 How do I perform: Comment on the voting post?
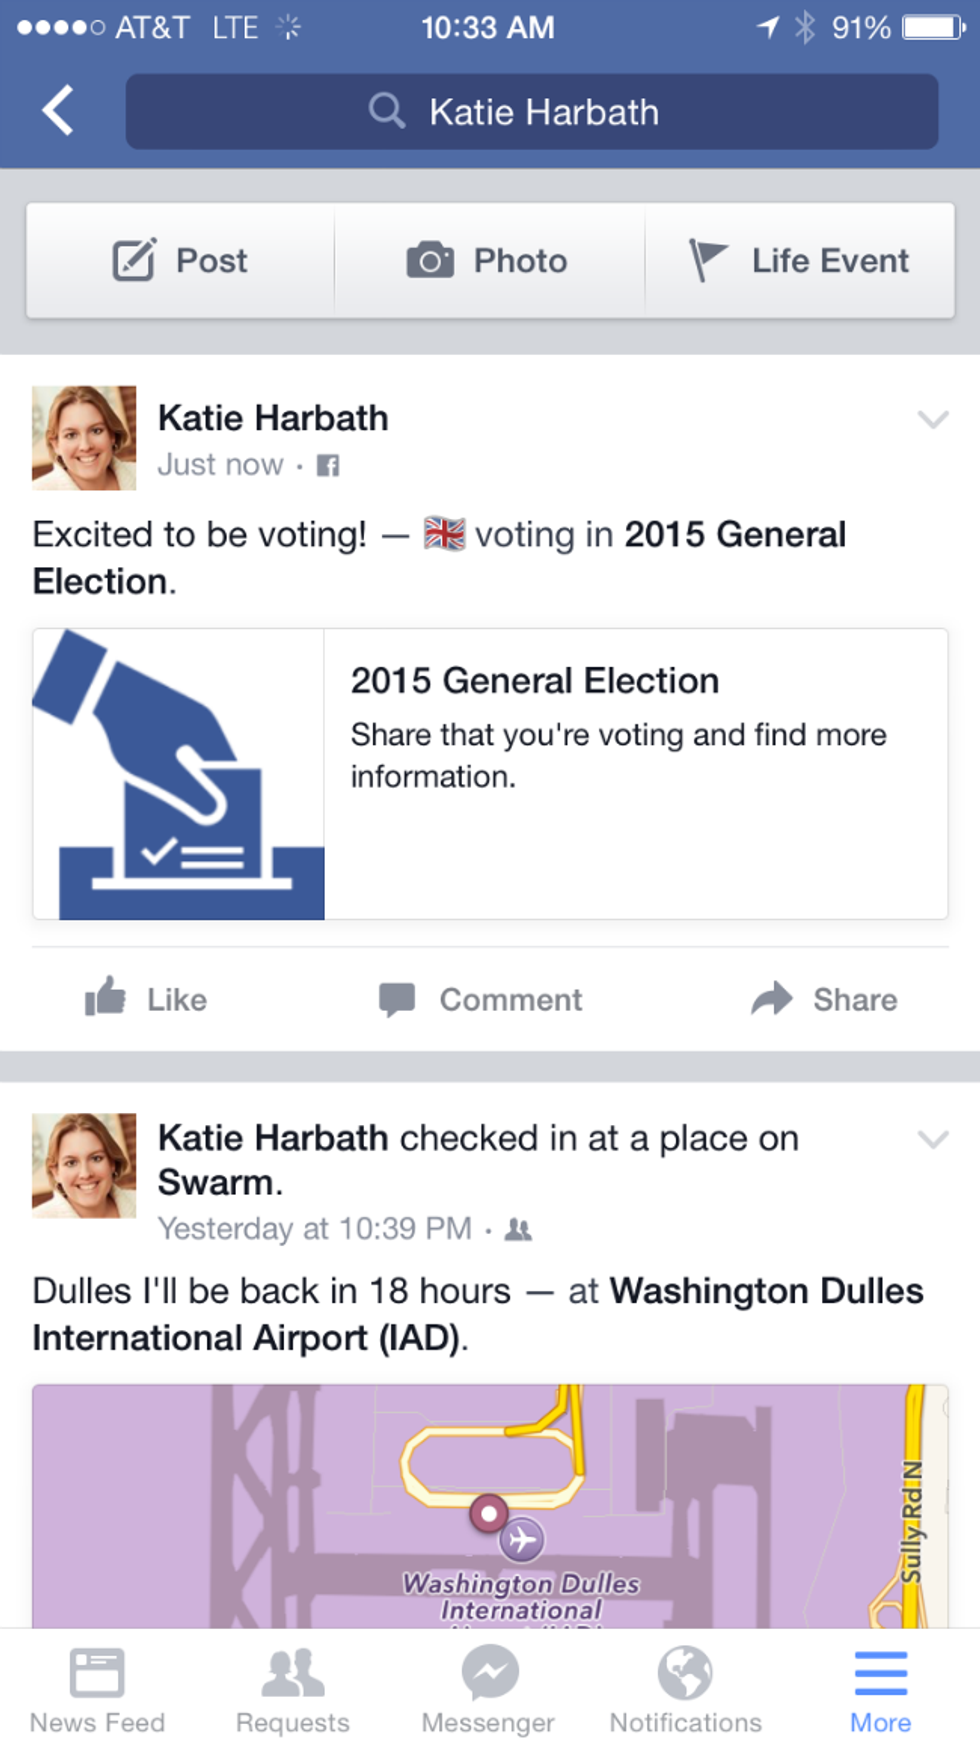tap(481, 999)
